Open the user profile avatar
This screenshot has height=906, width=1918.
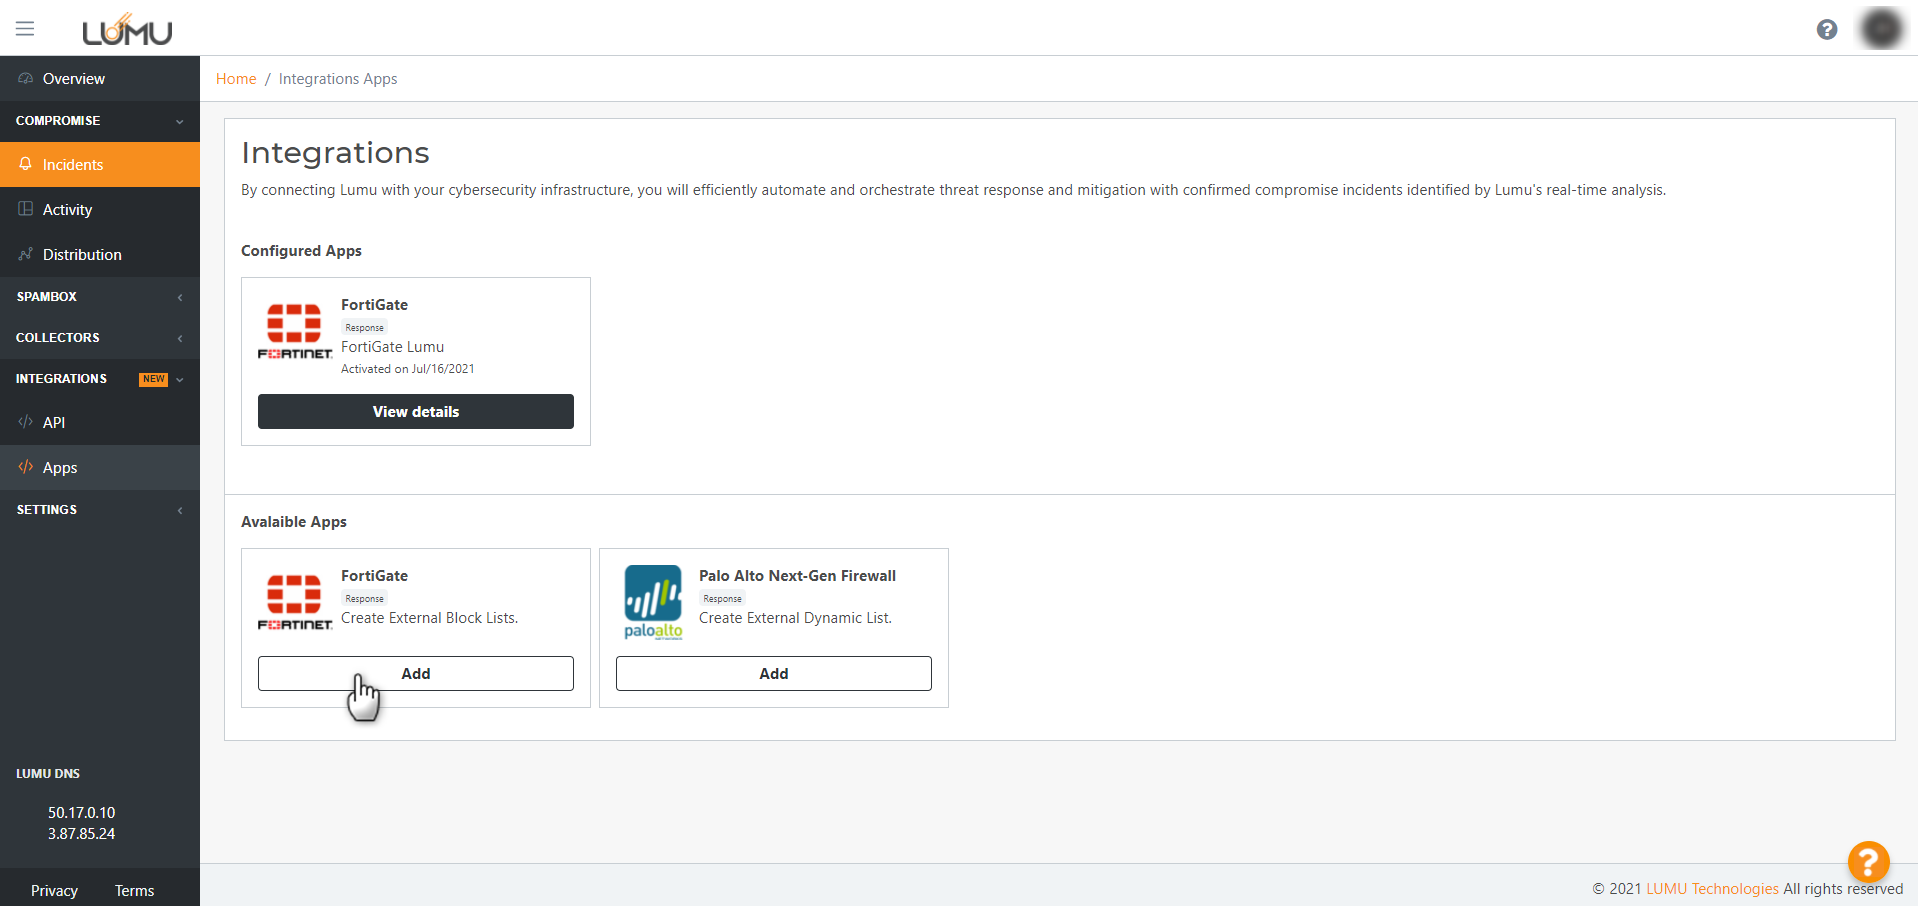click(1880, 29)
